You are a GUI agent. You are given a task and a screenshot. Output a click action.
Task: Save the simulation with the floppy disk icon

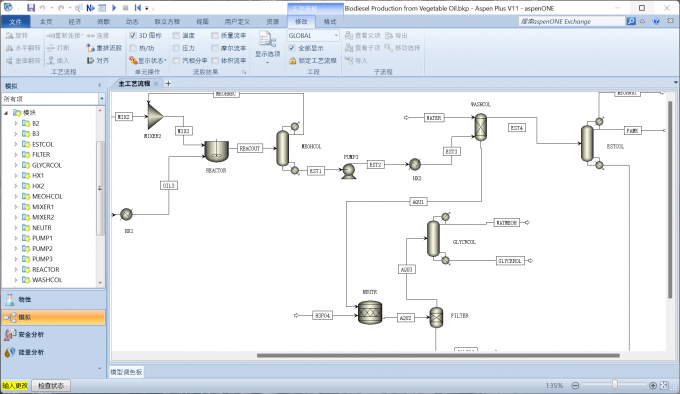(31, 8)
